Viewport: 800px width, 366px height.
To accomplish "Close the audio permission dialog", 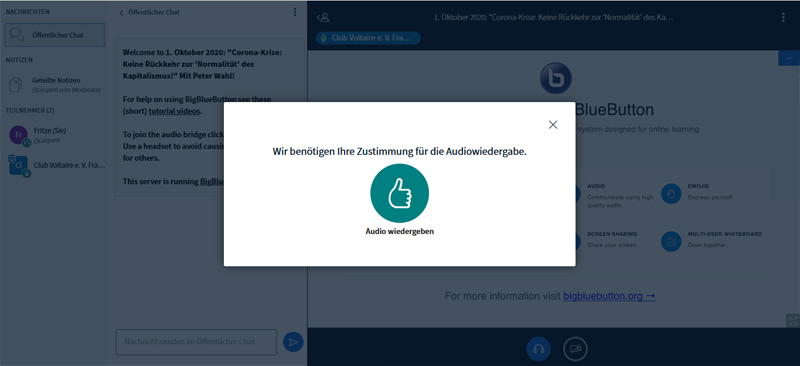I will 553,125.
